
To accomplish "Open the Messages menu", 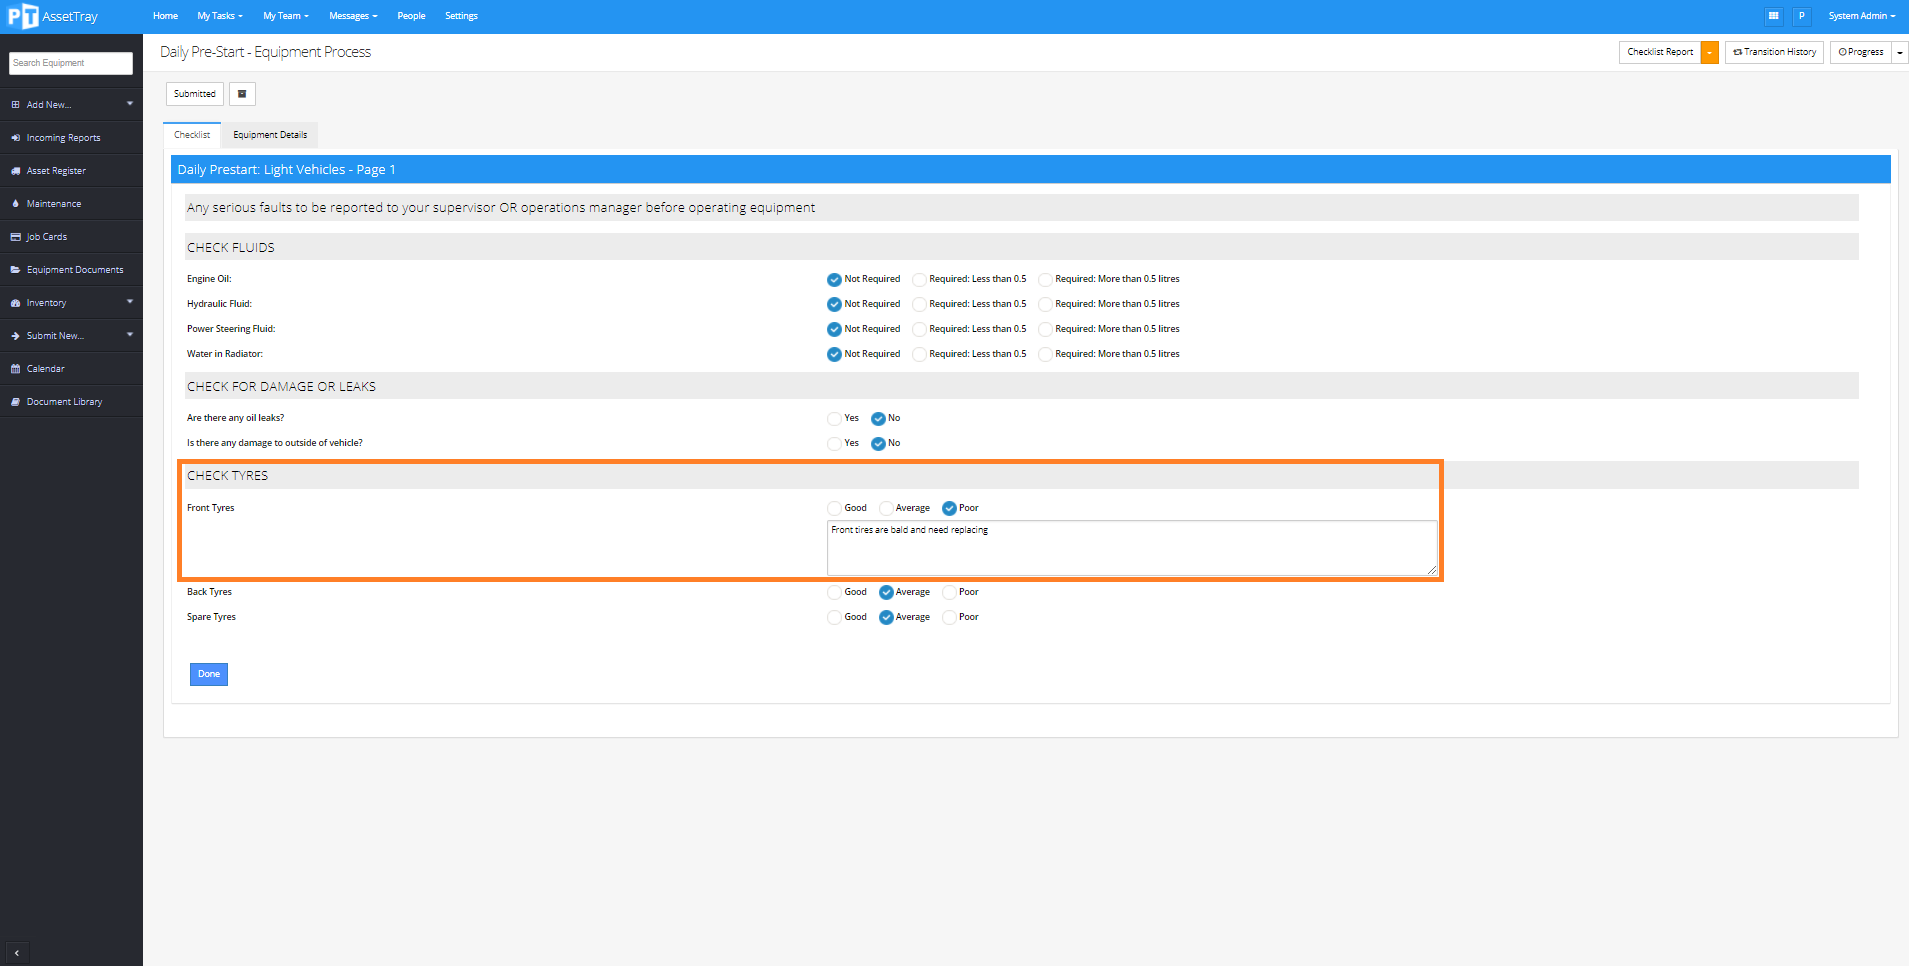I will coord(352,16).
